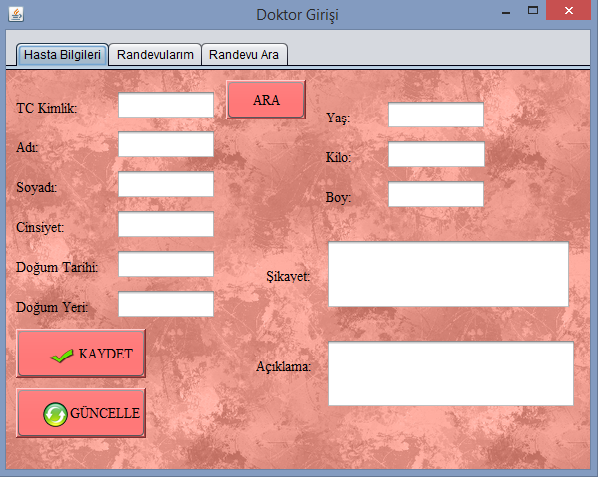The image size is (598, 477).
Task: Focus the TC Kimlik input field
Action: click(166, 105)
